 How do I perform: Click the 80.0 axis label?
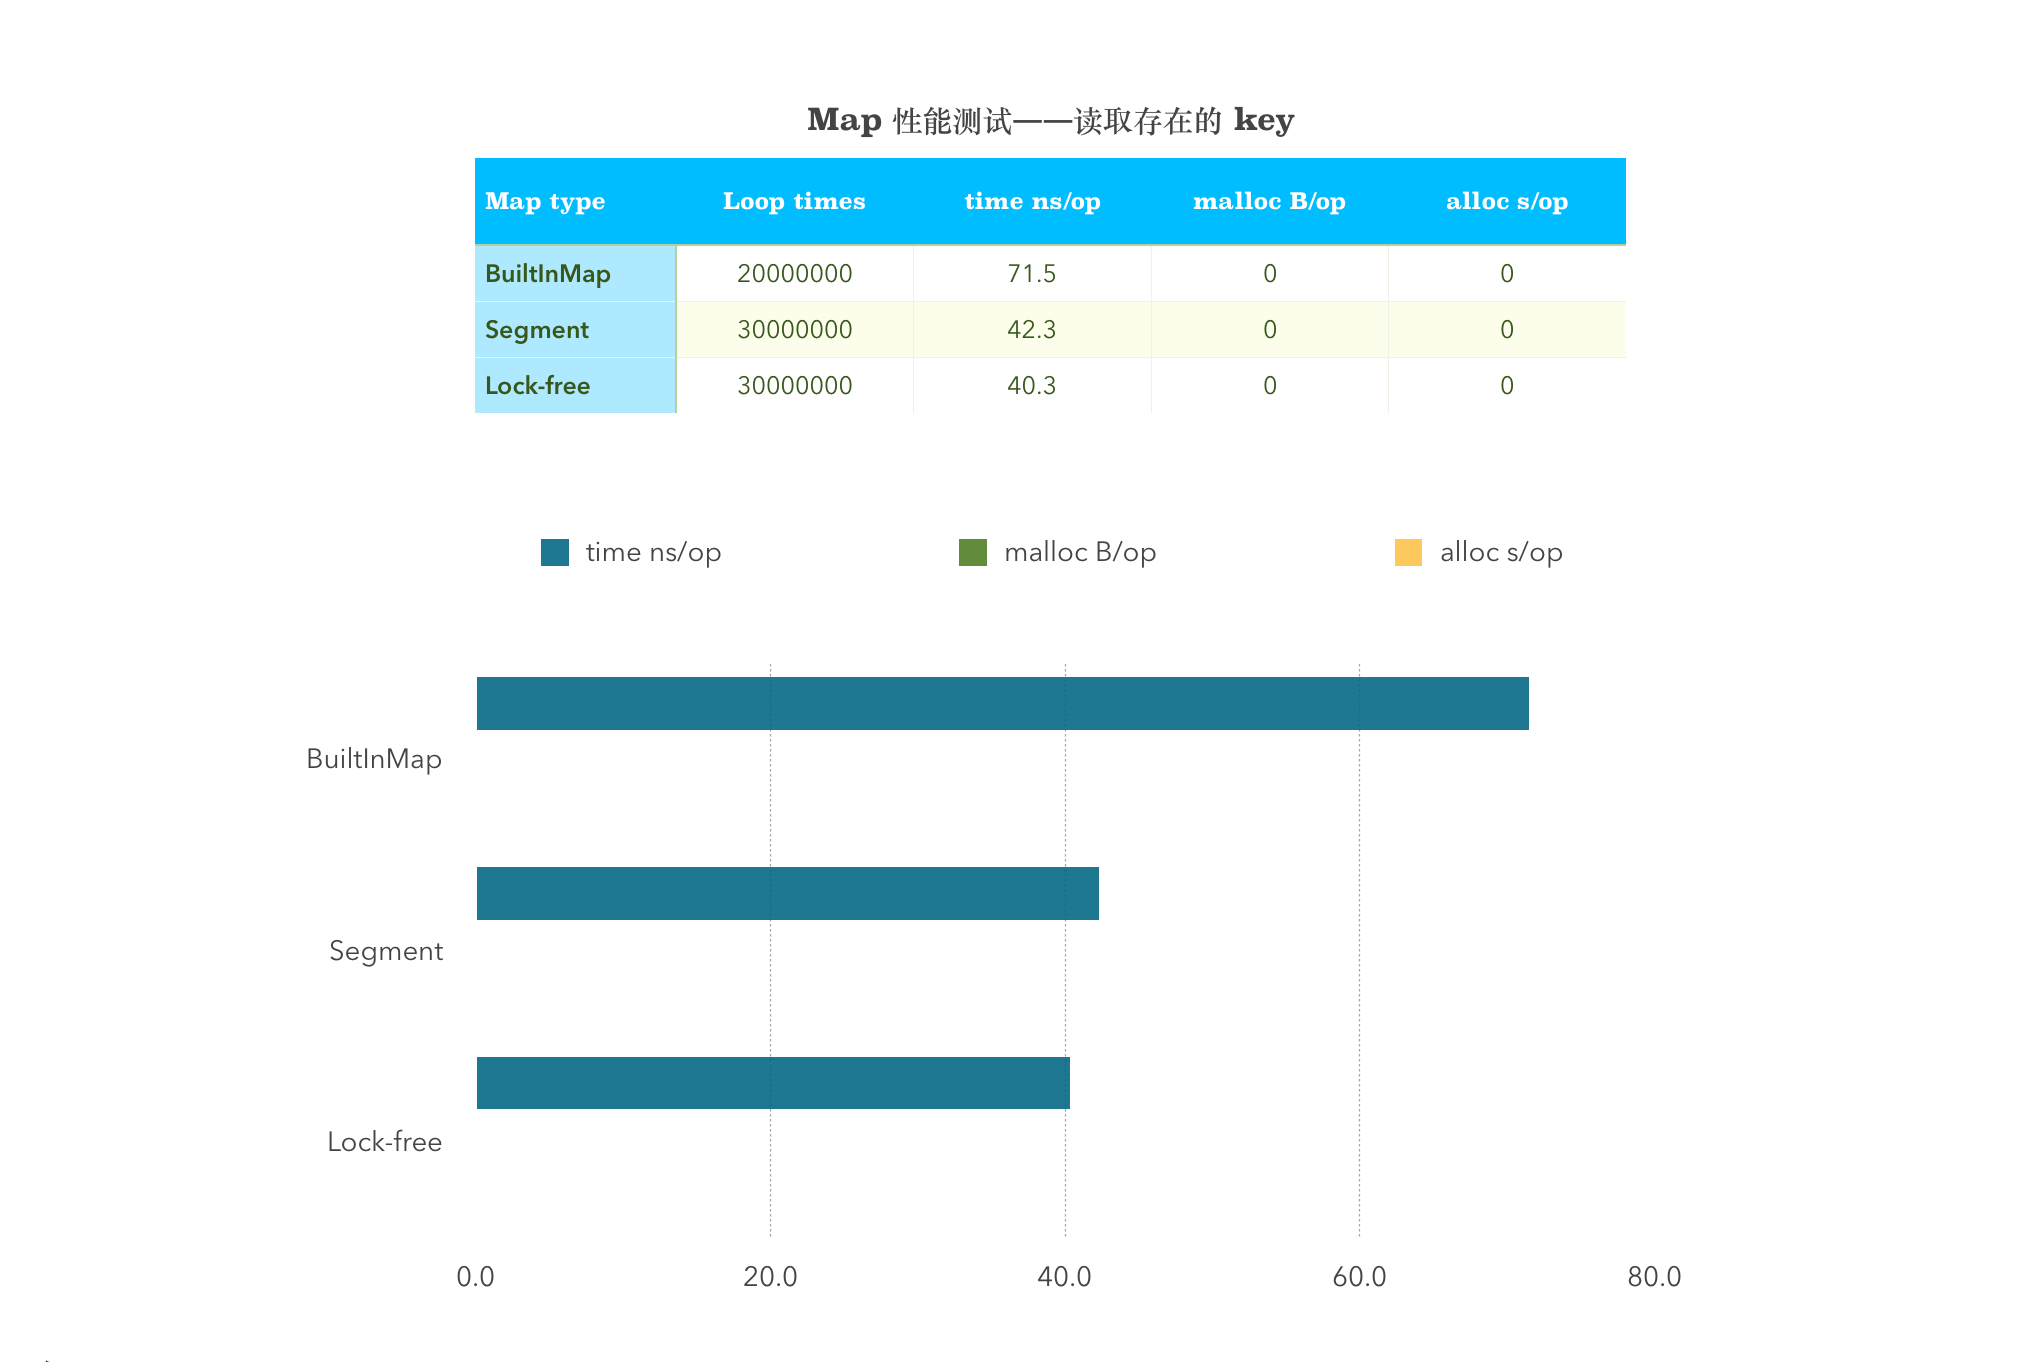[x=1653, y=1277]
